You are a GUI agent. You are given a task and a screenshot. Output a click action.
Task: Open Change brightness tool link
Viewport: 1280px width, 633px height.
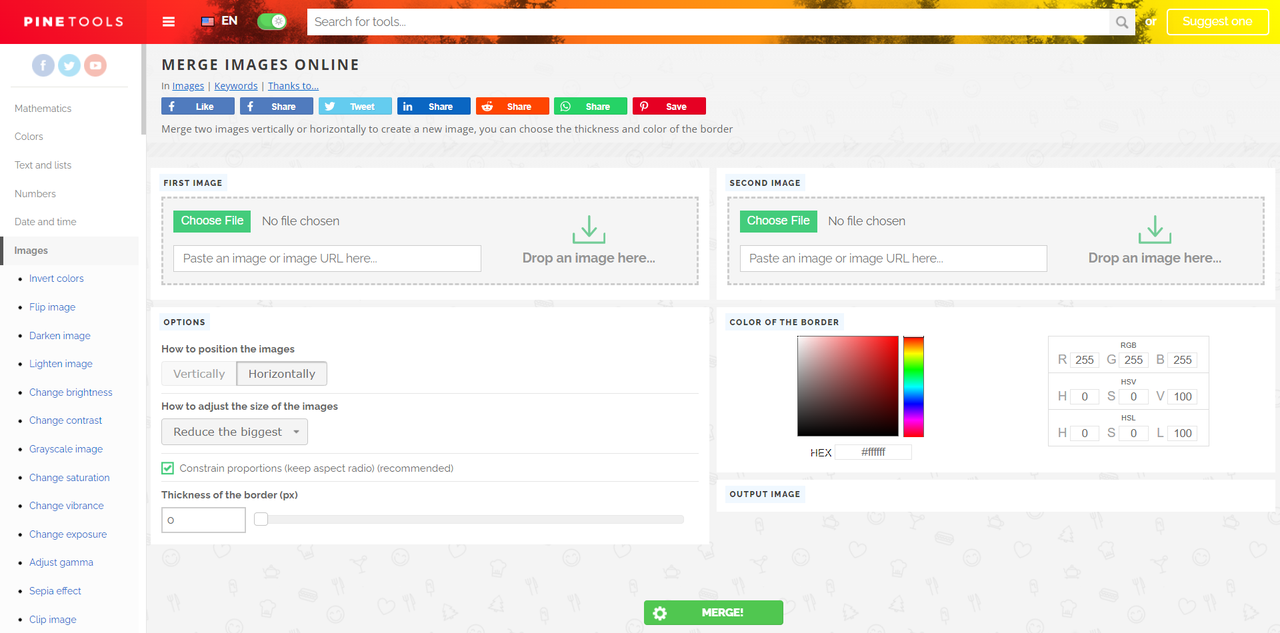coord(71,393)
